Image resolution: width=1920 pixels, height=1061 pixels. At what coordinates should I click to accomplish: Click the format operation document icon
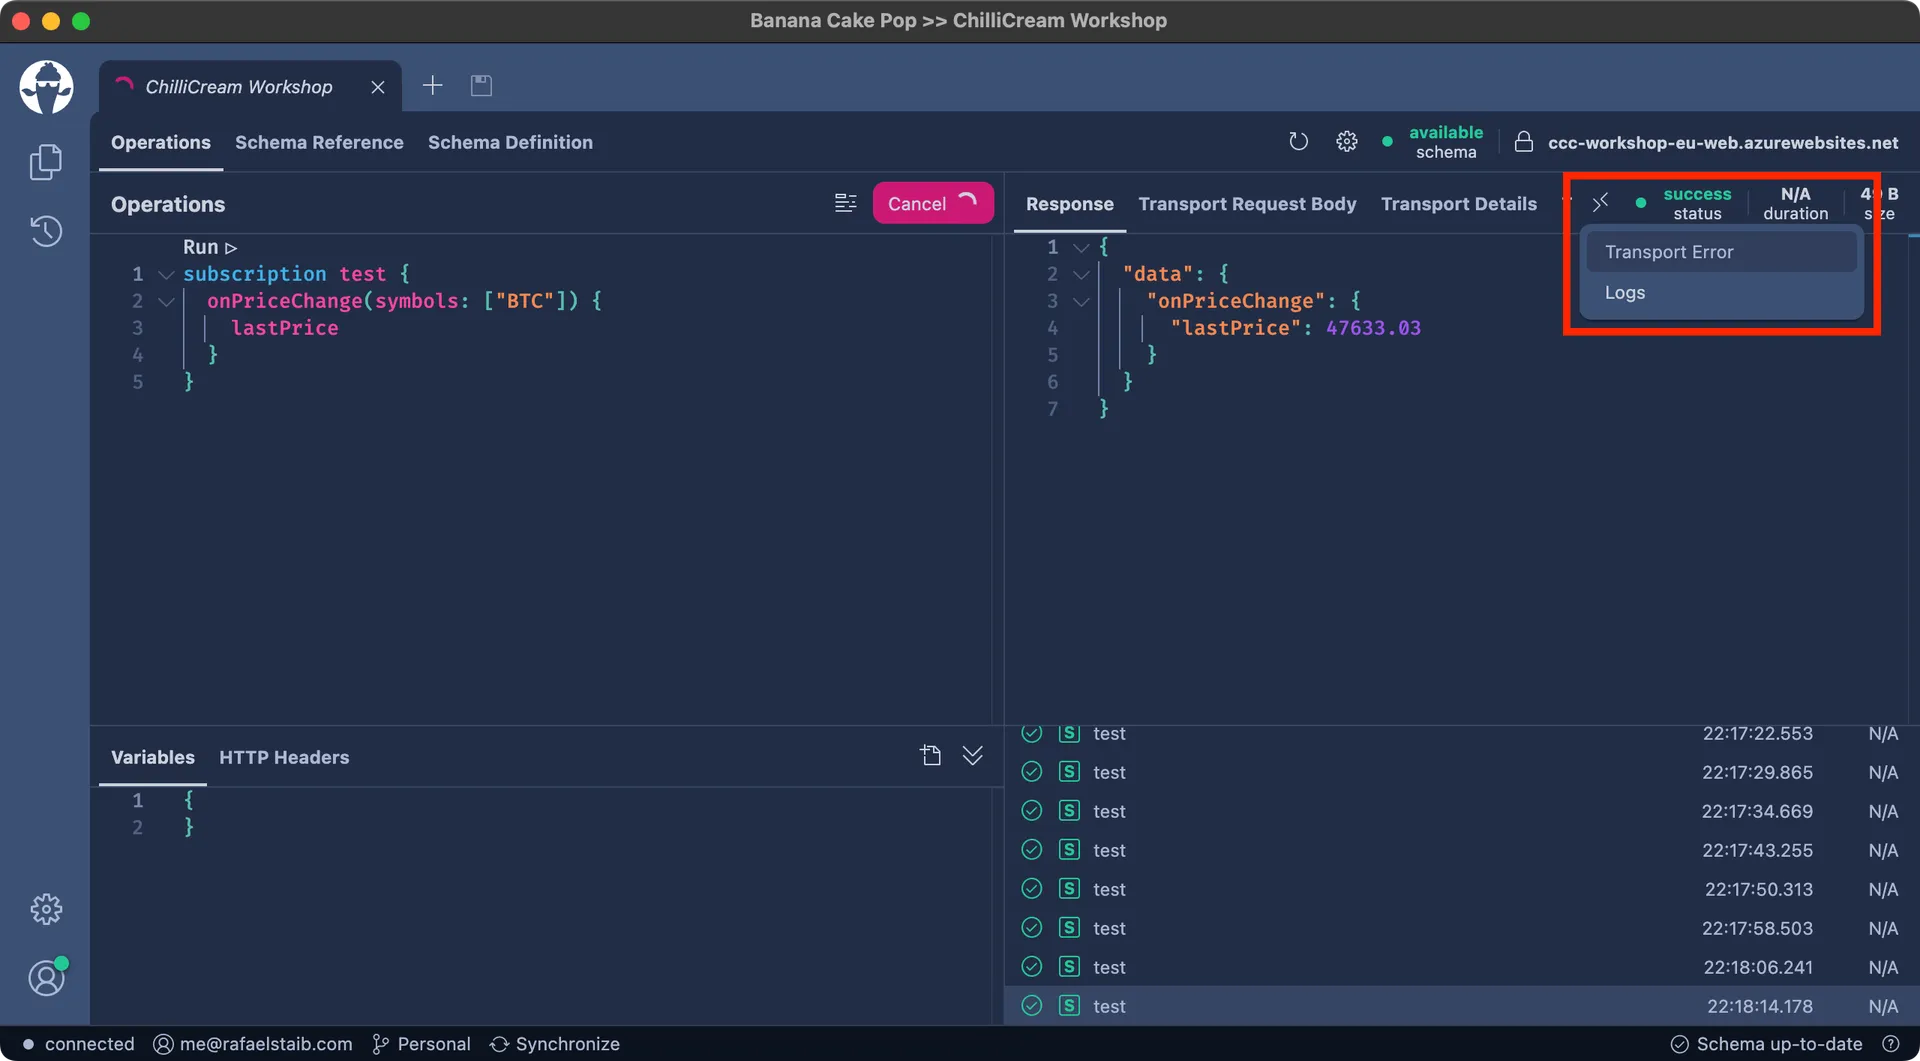pos(846,203)
